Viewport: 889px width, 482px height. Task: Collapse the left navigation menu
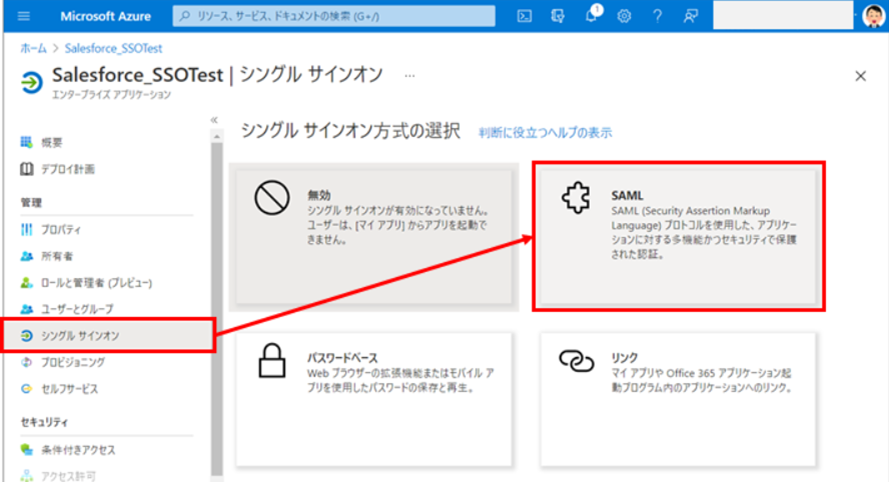pos(214,120)
